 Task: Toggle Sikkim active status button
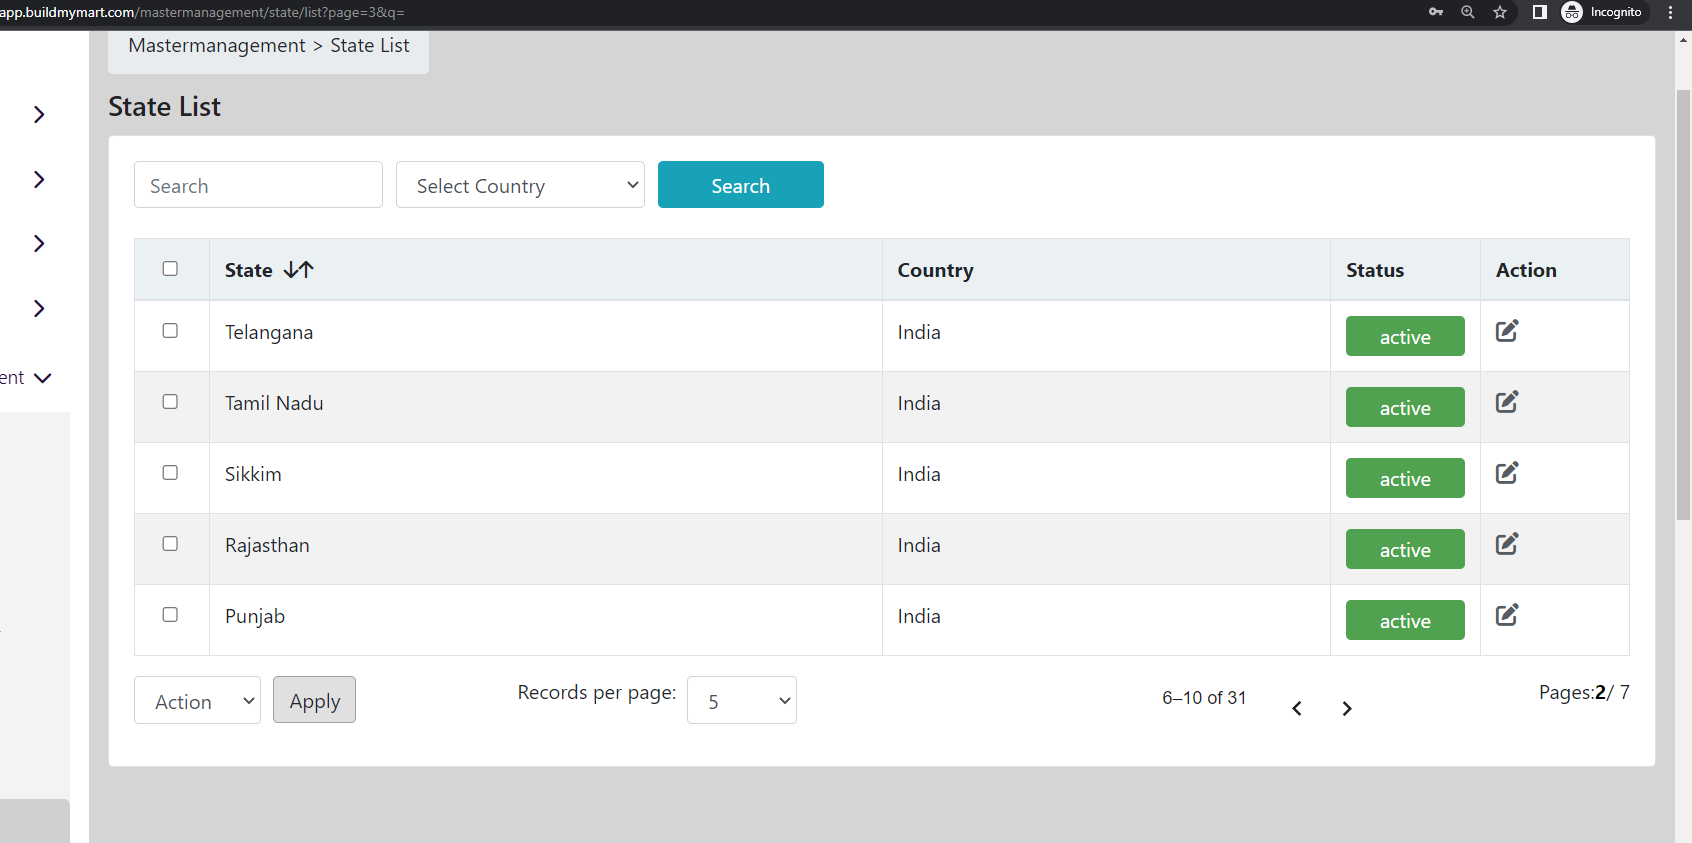(1405, 478)
